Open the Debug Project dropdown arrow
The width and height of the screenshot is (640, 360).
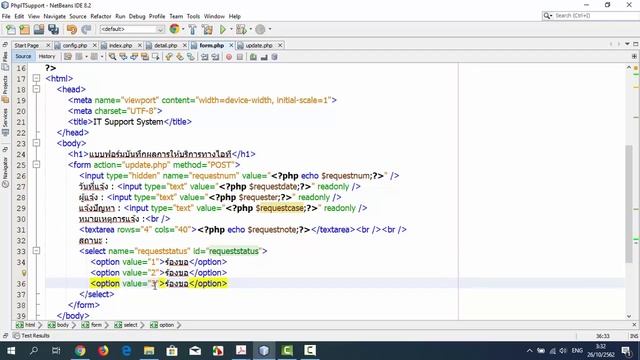(250, 29)
